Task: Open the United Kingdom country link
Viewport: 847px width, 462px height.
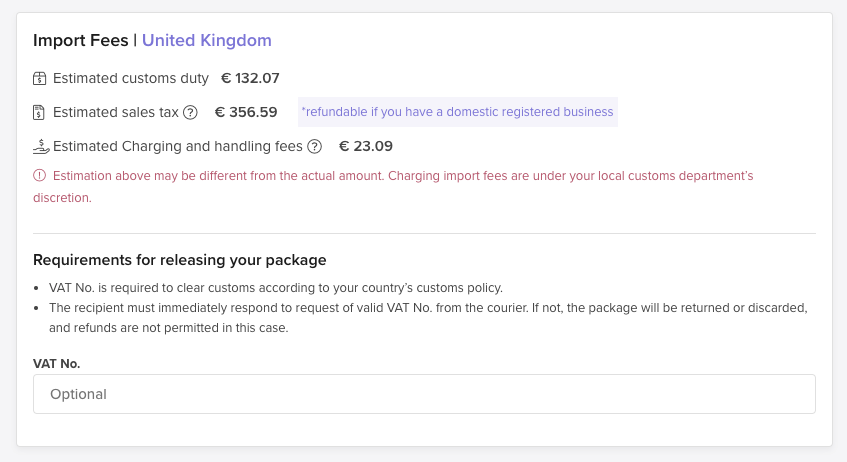Action: click(207, 41)
